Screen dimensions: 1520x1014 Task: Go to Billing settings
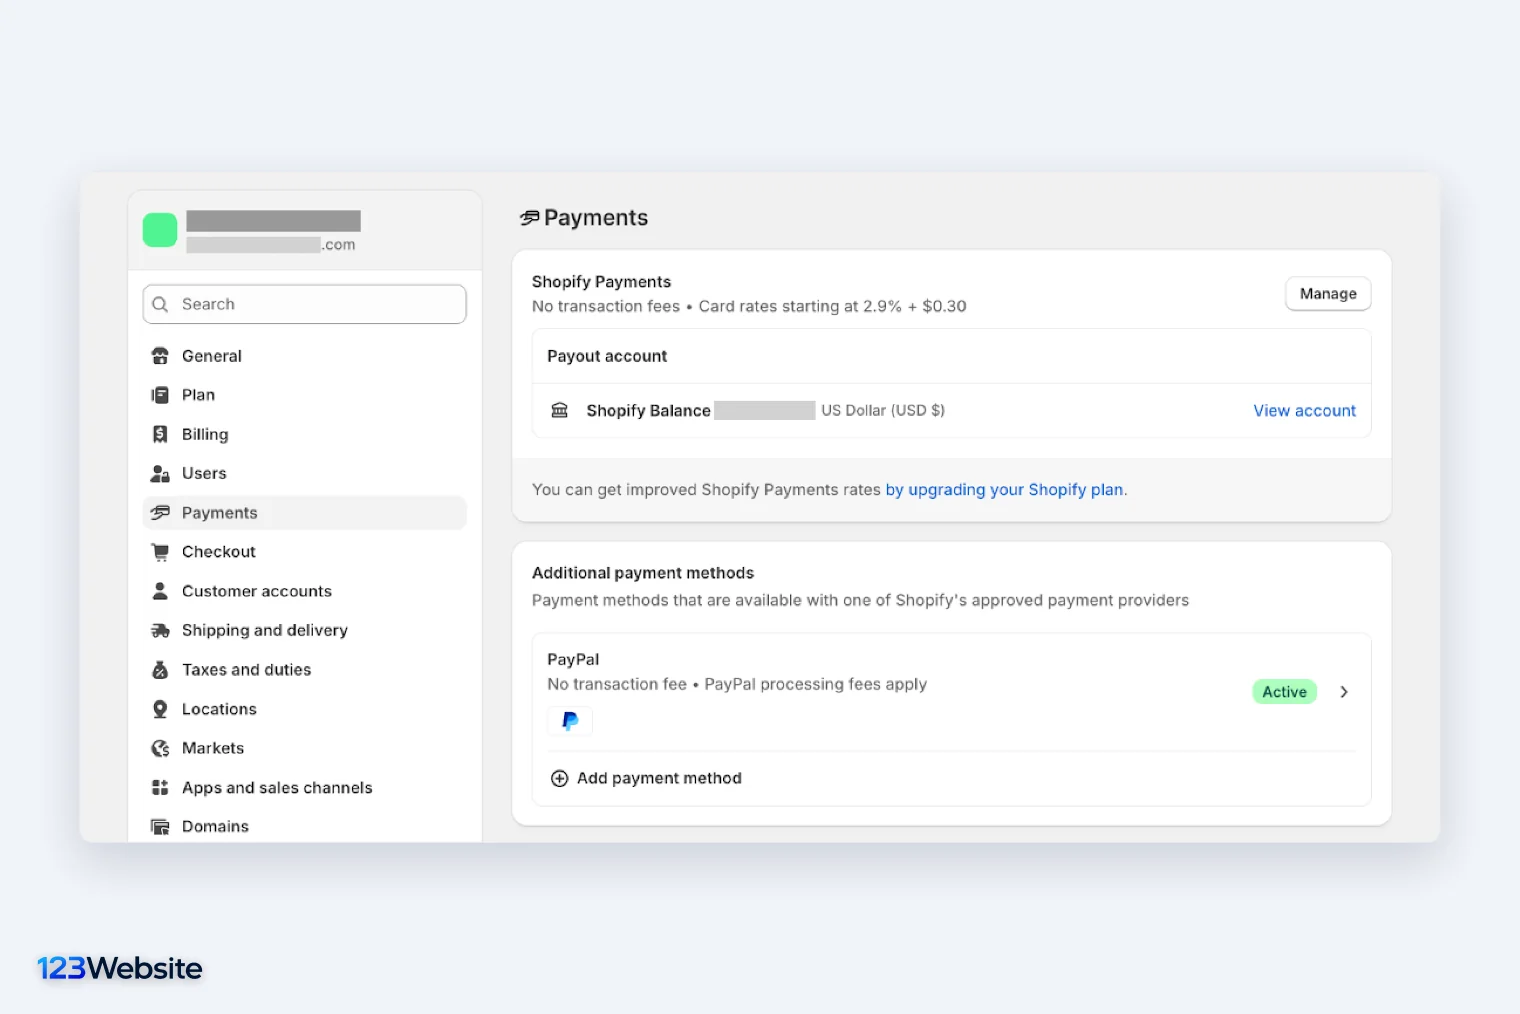pos(304,434)
